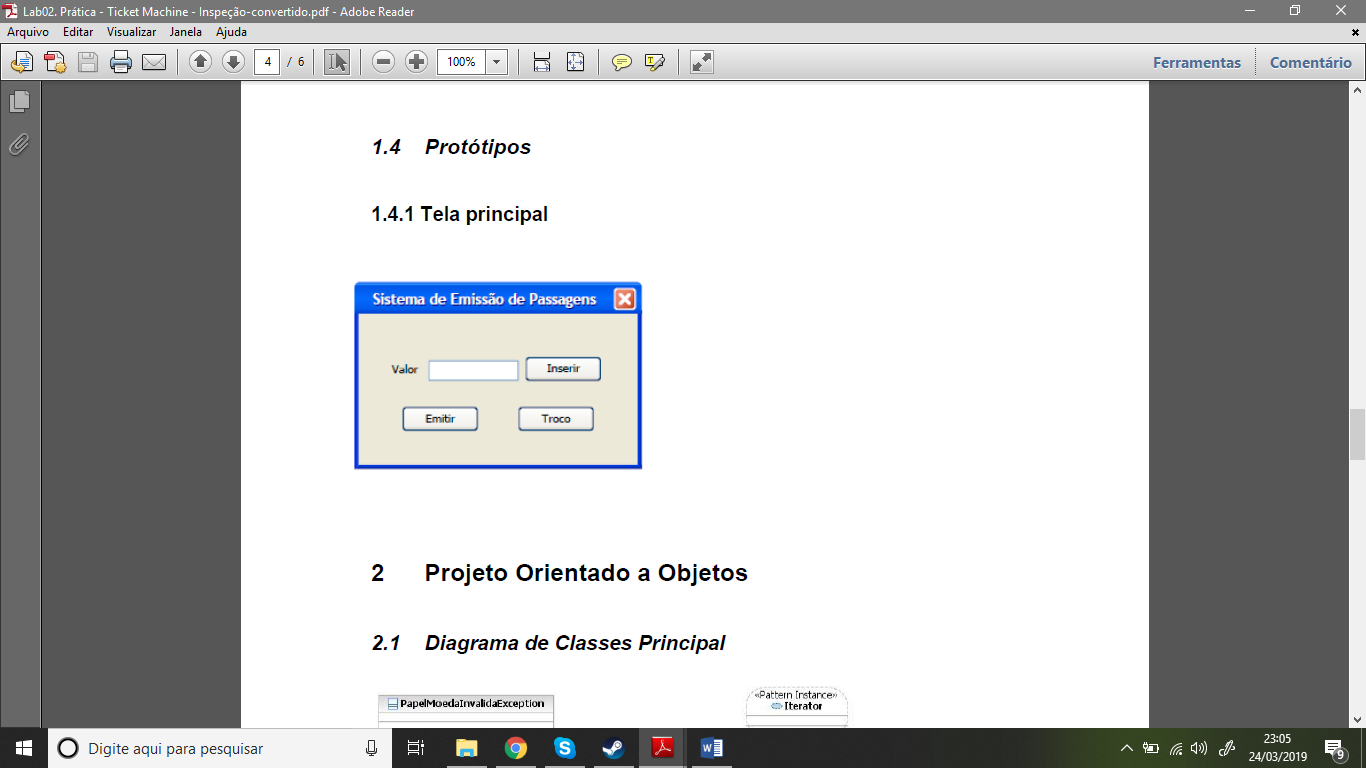Click the battery status tray icon
The width and height of the screenshot is (1366, 768).
click(1151, 748)
